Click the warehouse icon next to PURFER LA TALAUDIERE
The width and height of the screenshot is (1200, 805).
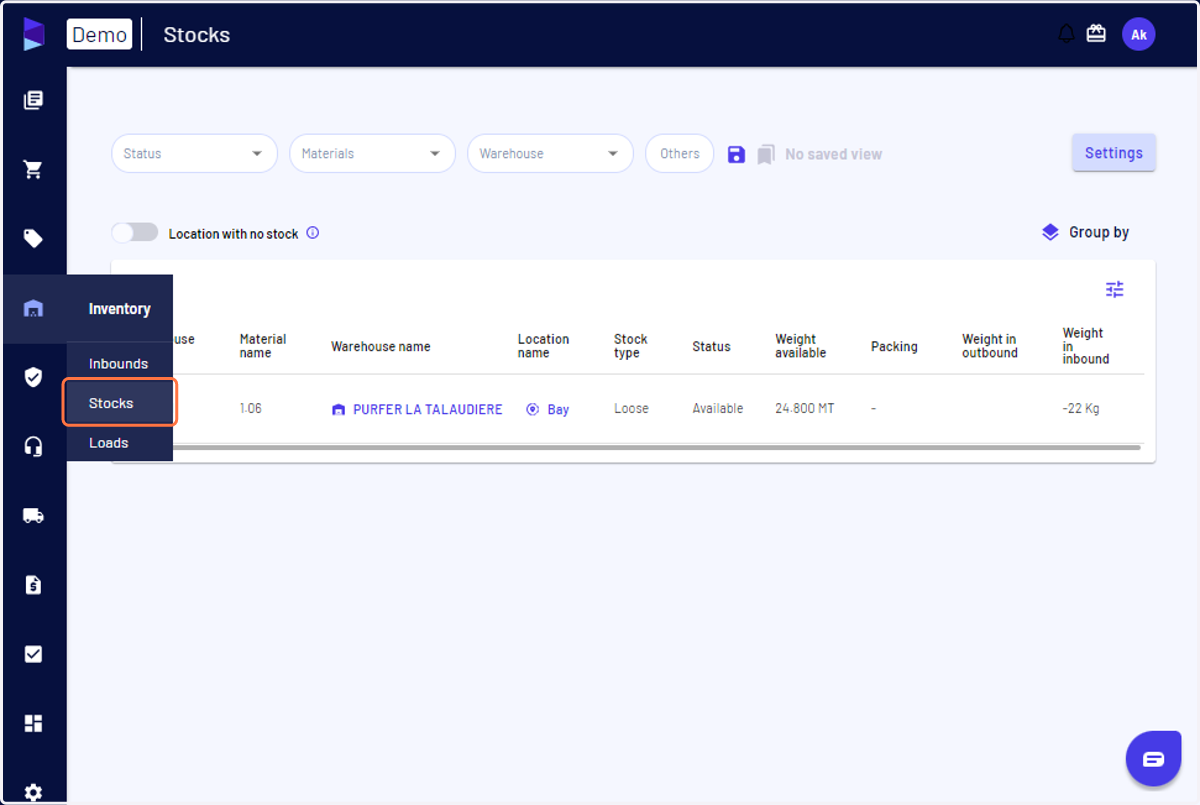[x=338, y=409]
